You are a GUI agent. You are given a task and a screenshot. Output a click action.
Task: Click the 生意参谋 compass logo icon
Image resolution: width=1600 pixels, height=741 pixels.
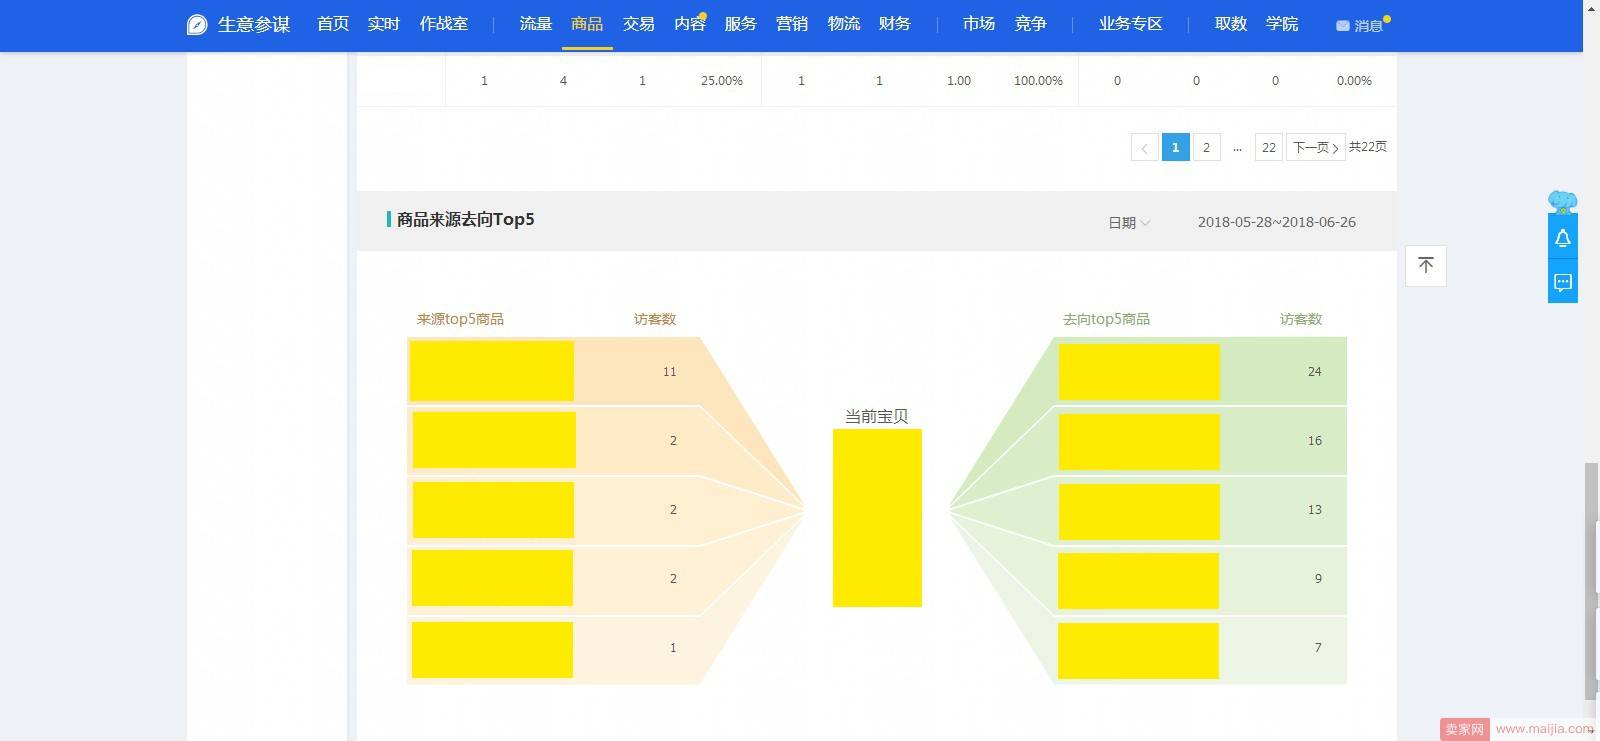point(197,25)
